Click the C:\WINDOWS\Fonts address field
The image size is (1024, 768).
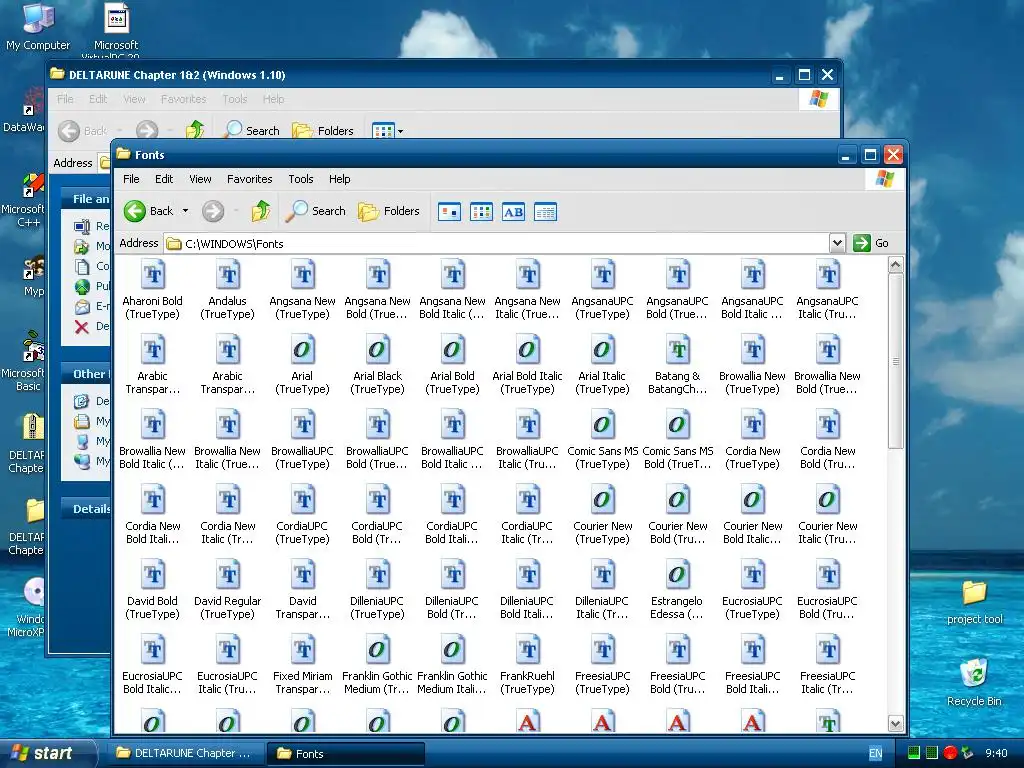click(x=496, y=244)
